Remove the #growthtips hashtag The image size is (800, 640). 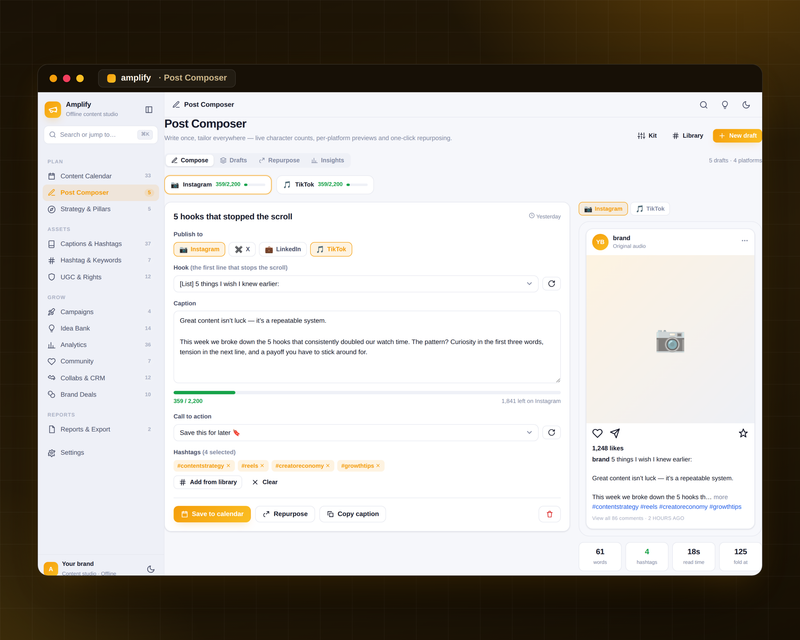tap(378, 465)
